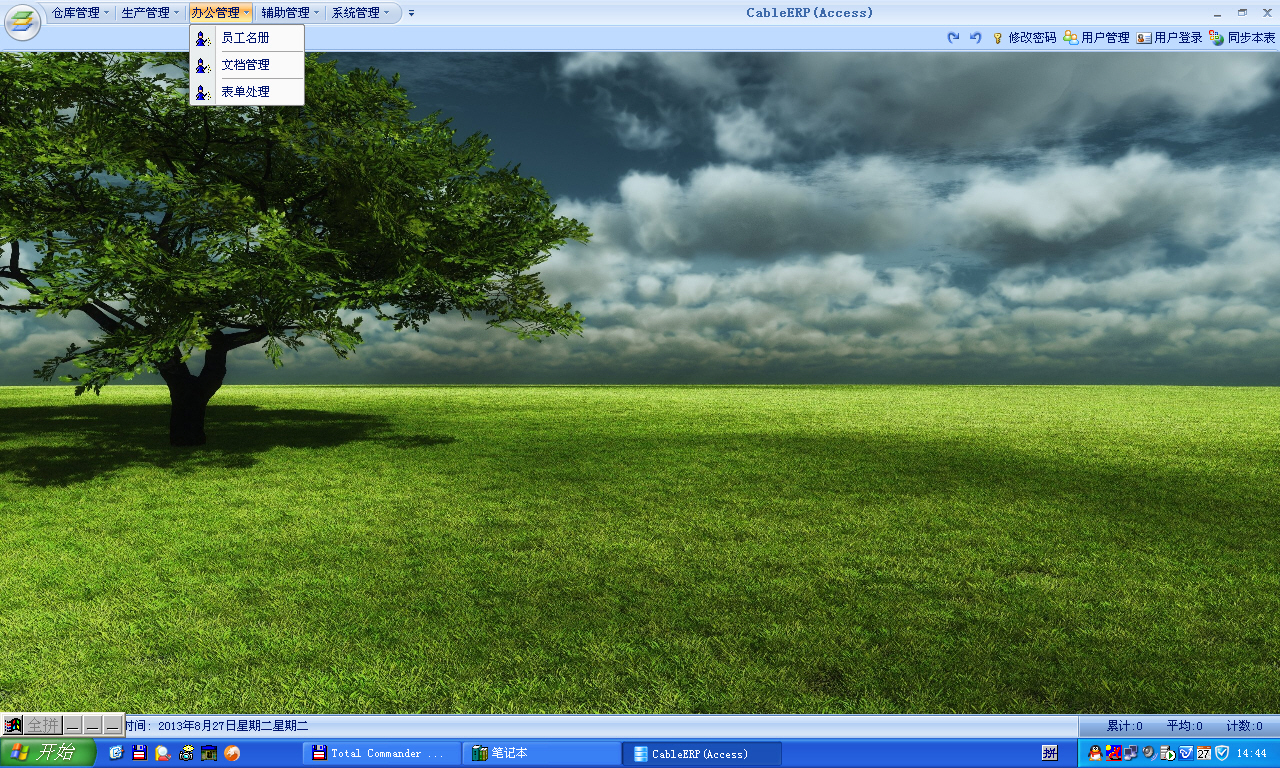This screenshot has width=1280, height=768.
Task: Expand the quick access toolbar customize arrow
Action: coord(411,13)
